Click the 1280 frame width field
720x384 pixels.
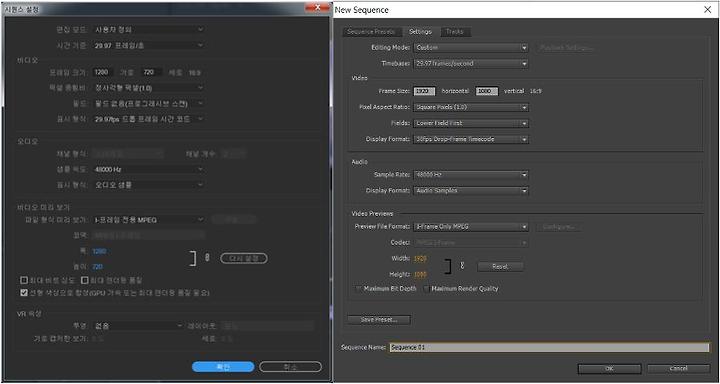coord(104,72)
